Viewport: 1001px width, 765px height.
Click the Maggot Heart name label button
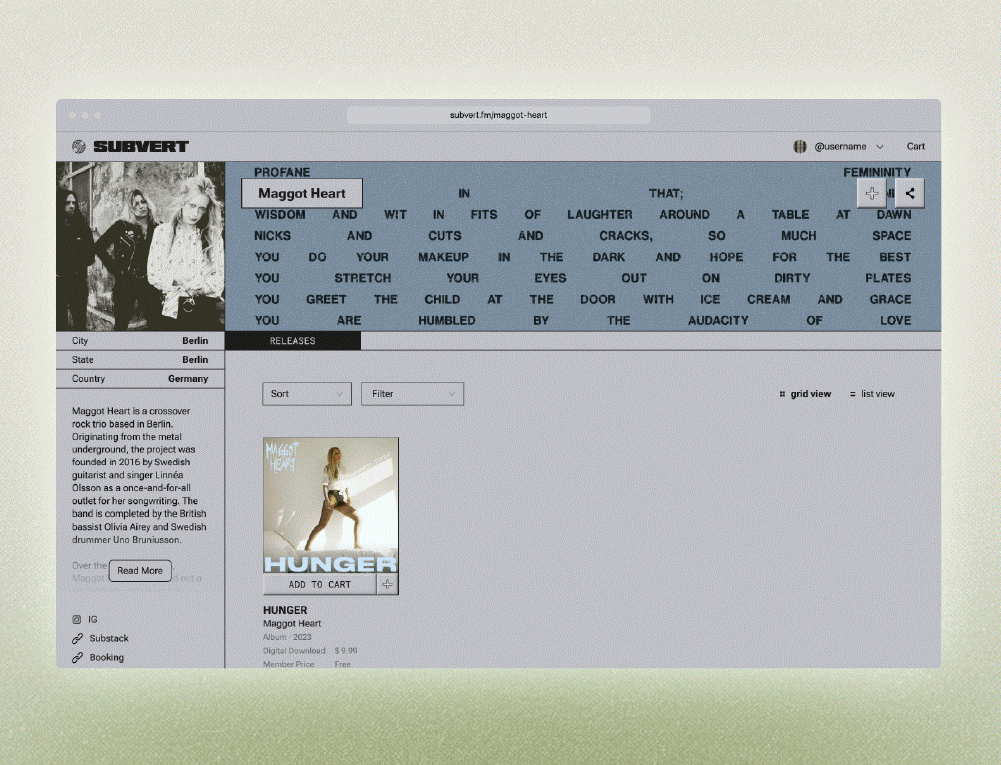click(302, 193)
